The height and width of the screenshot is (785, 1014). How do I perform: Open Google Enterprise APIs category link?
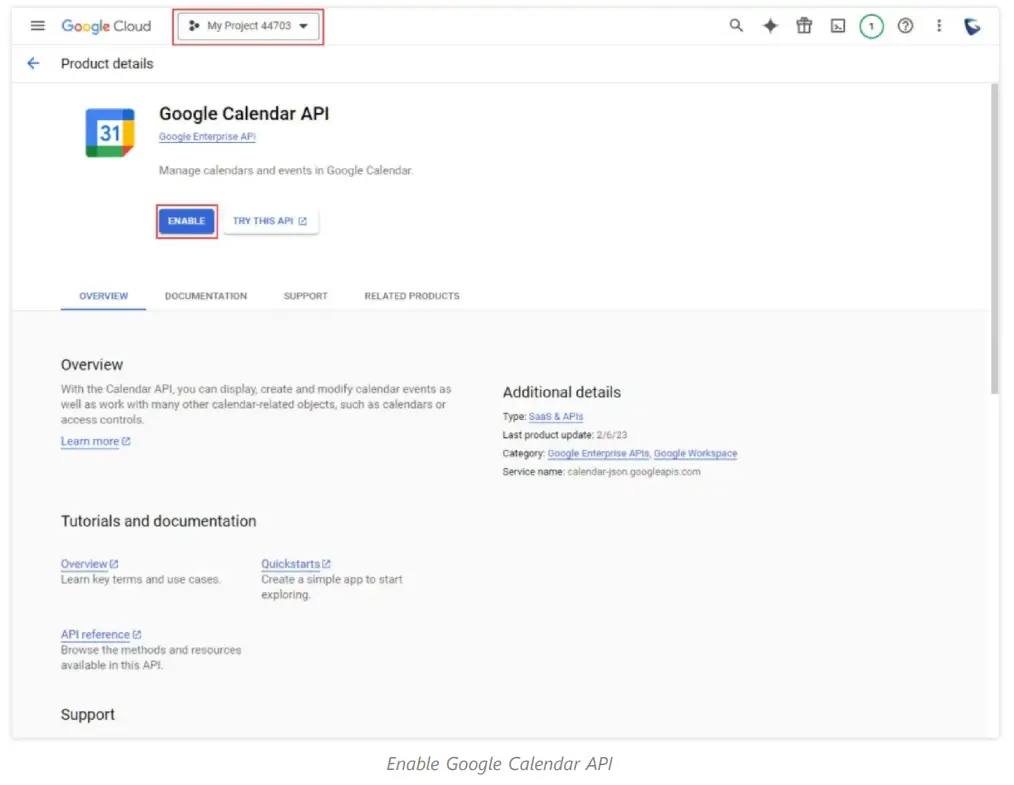click(x=598, y=453)
